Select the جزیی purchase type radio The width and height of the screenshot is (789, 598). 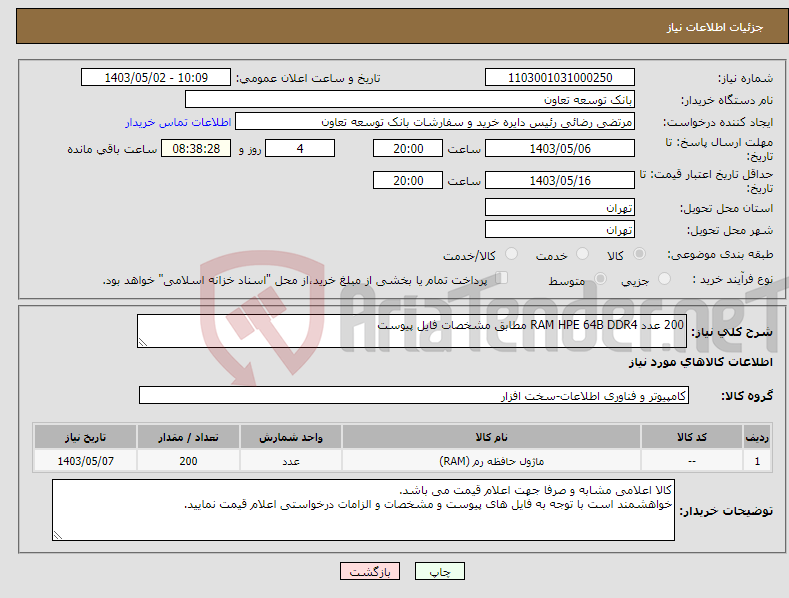point(665,279)
